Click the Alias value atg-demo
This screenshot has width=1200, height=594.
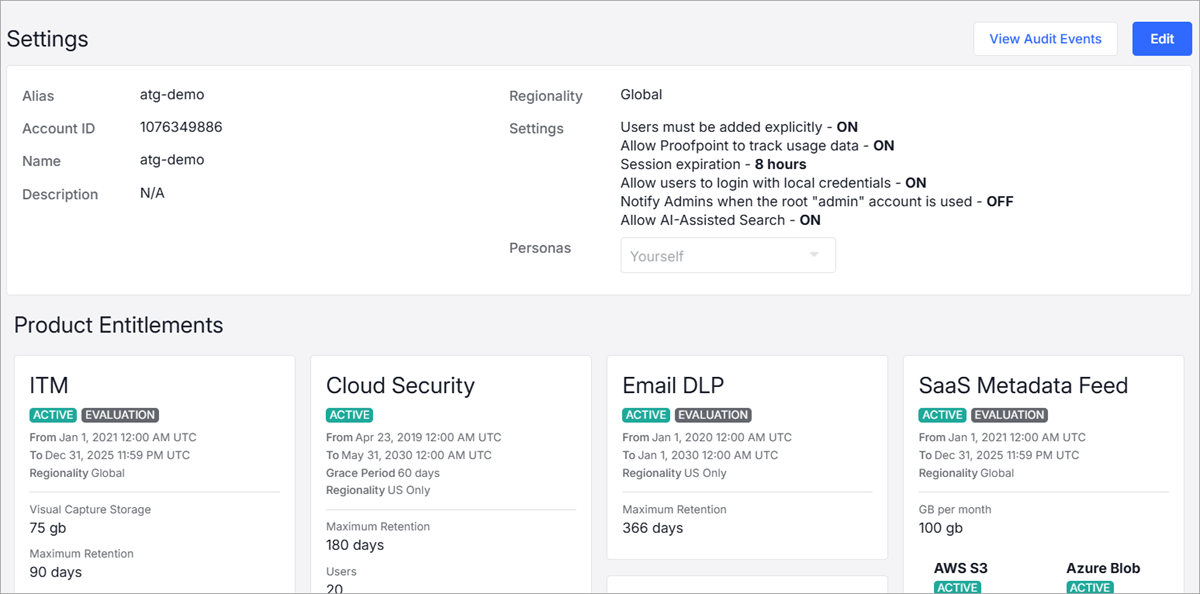click(x=172, y=95)
